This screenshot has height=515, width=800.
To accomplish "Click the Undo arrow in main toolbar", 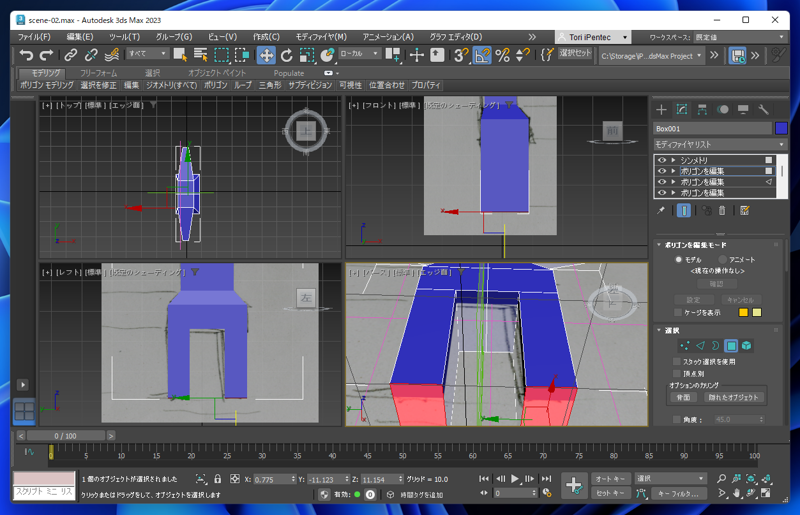I will click(26, 55).
